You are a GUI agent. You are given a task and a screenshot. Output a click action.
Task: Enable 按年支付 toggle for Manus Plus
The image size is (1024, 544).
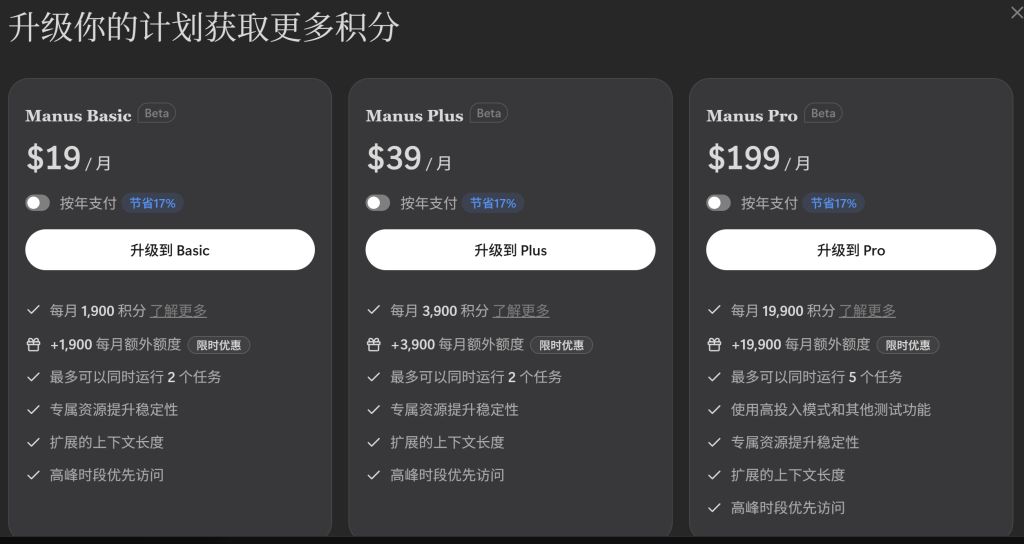tap(378, 203)
